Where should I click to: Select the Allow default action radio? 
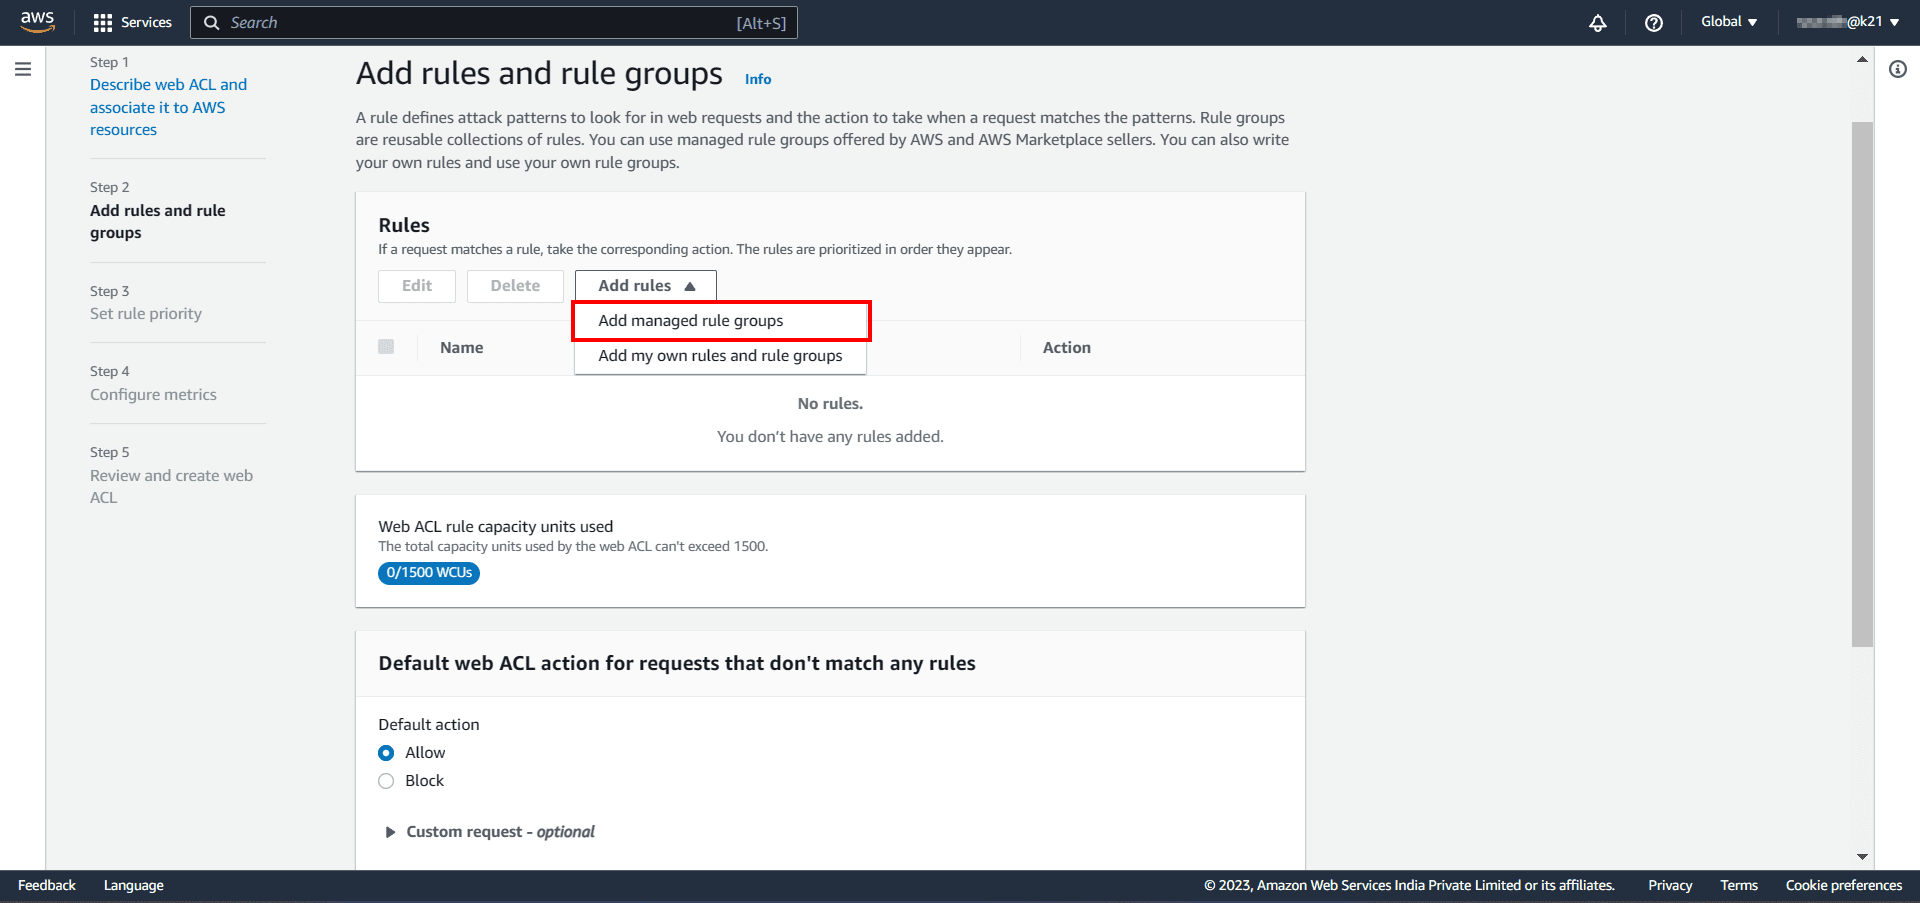tap(386, 753)
